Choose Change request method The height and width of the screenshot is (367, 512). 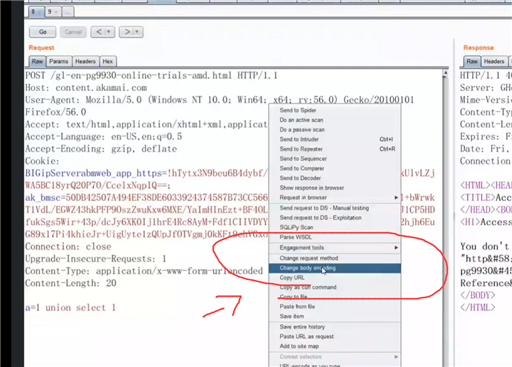[335, 258]
